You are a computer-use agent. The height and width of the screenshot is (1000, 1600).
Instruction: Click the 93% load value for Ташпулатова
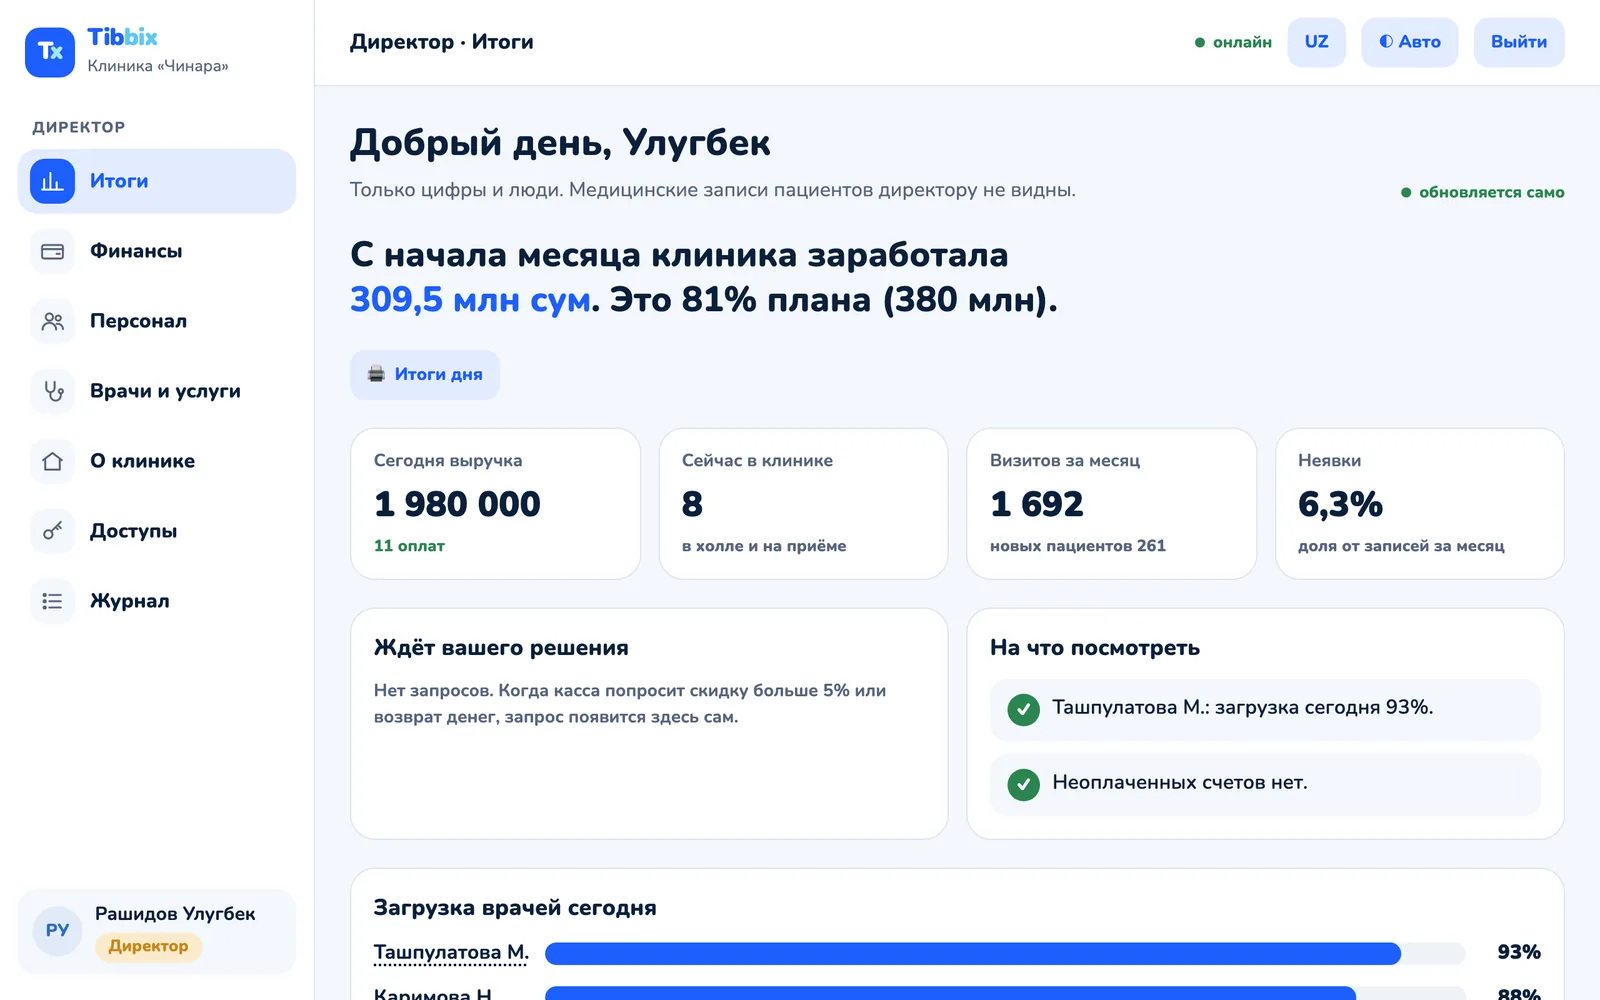tap(1518, 952)
